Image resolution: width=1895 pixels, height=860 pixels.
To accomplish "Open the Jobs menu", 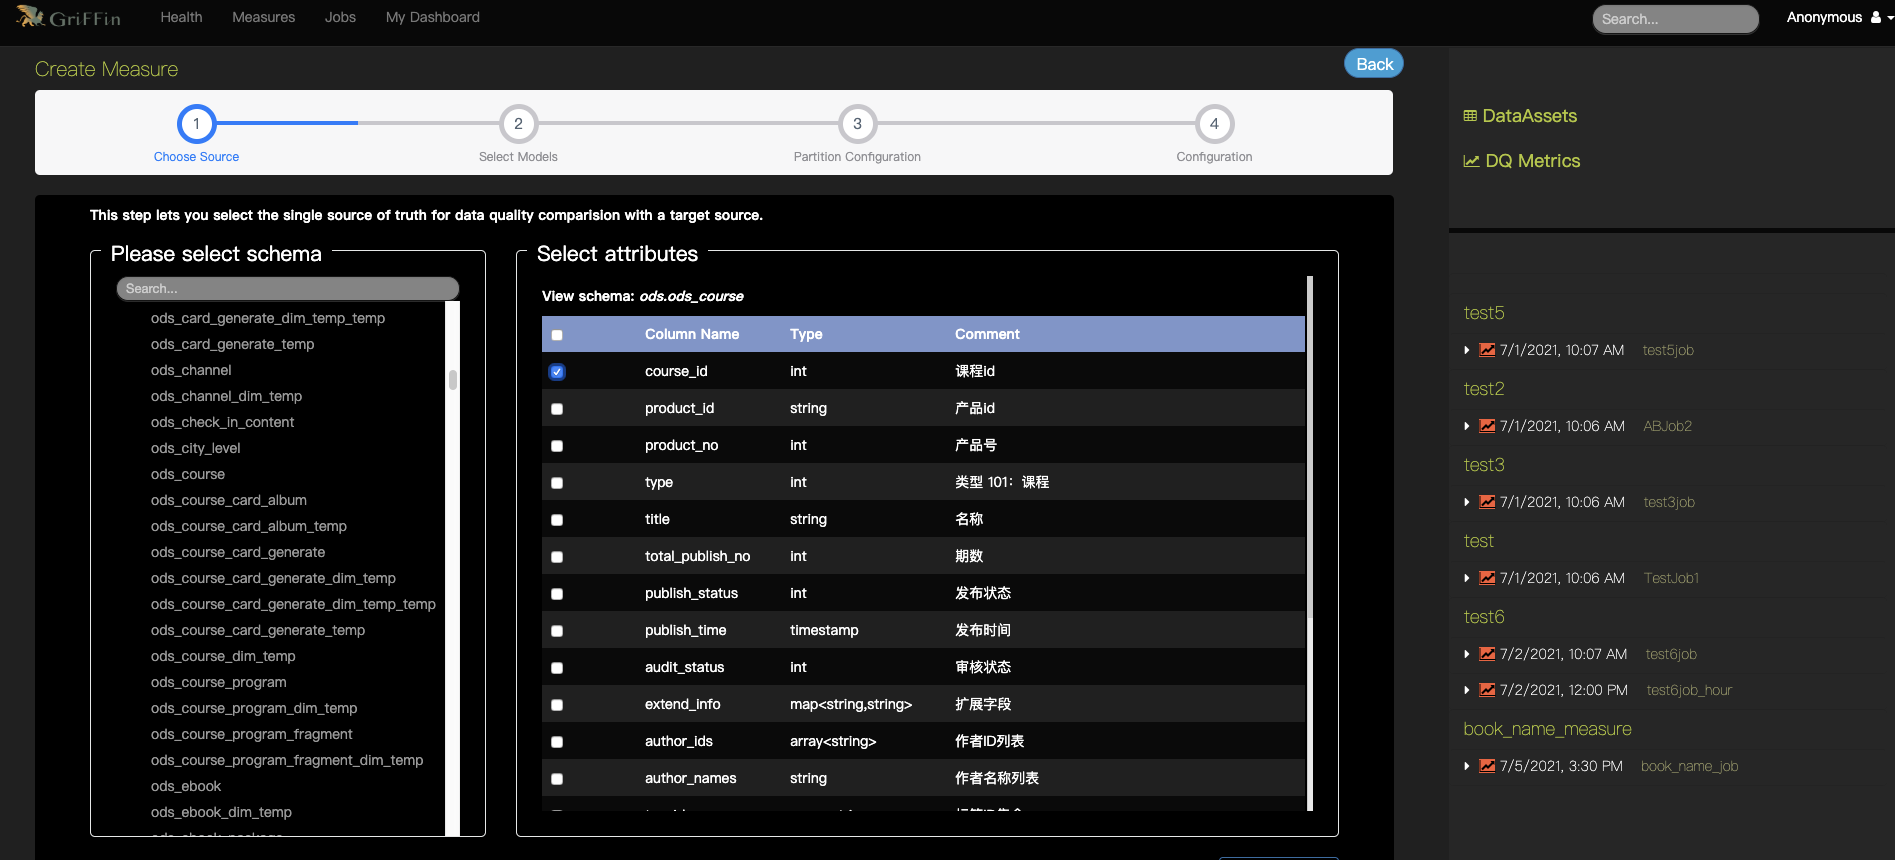I will [340, 17].
